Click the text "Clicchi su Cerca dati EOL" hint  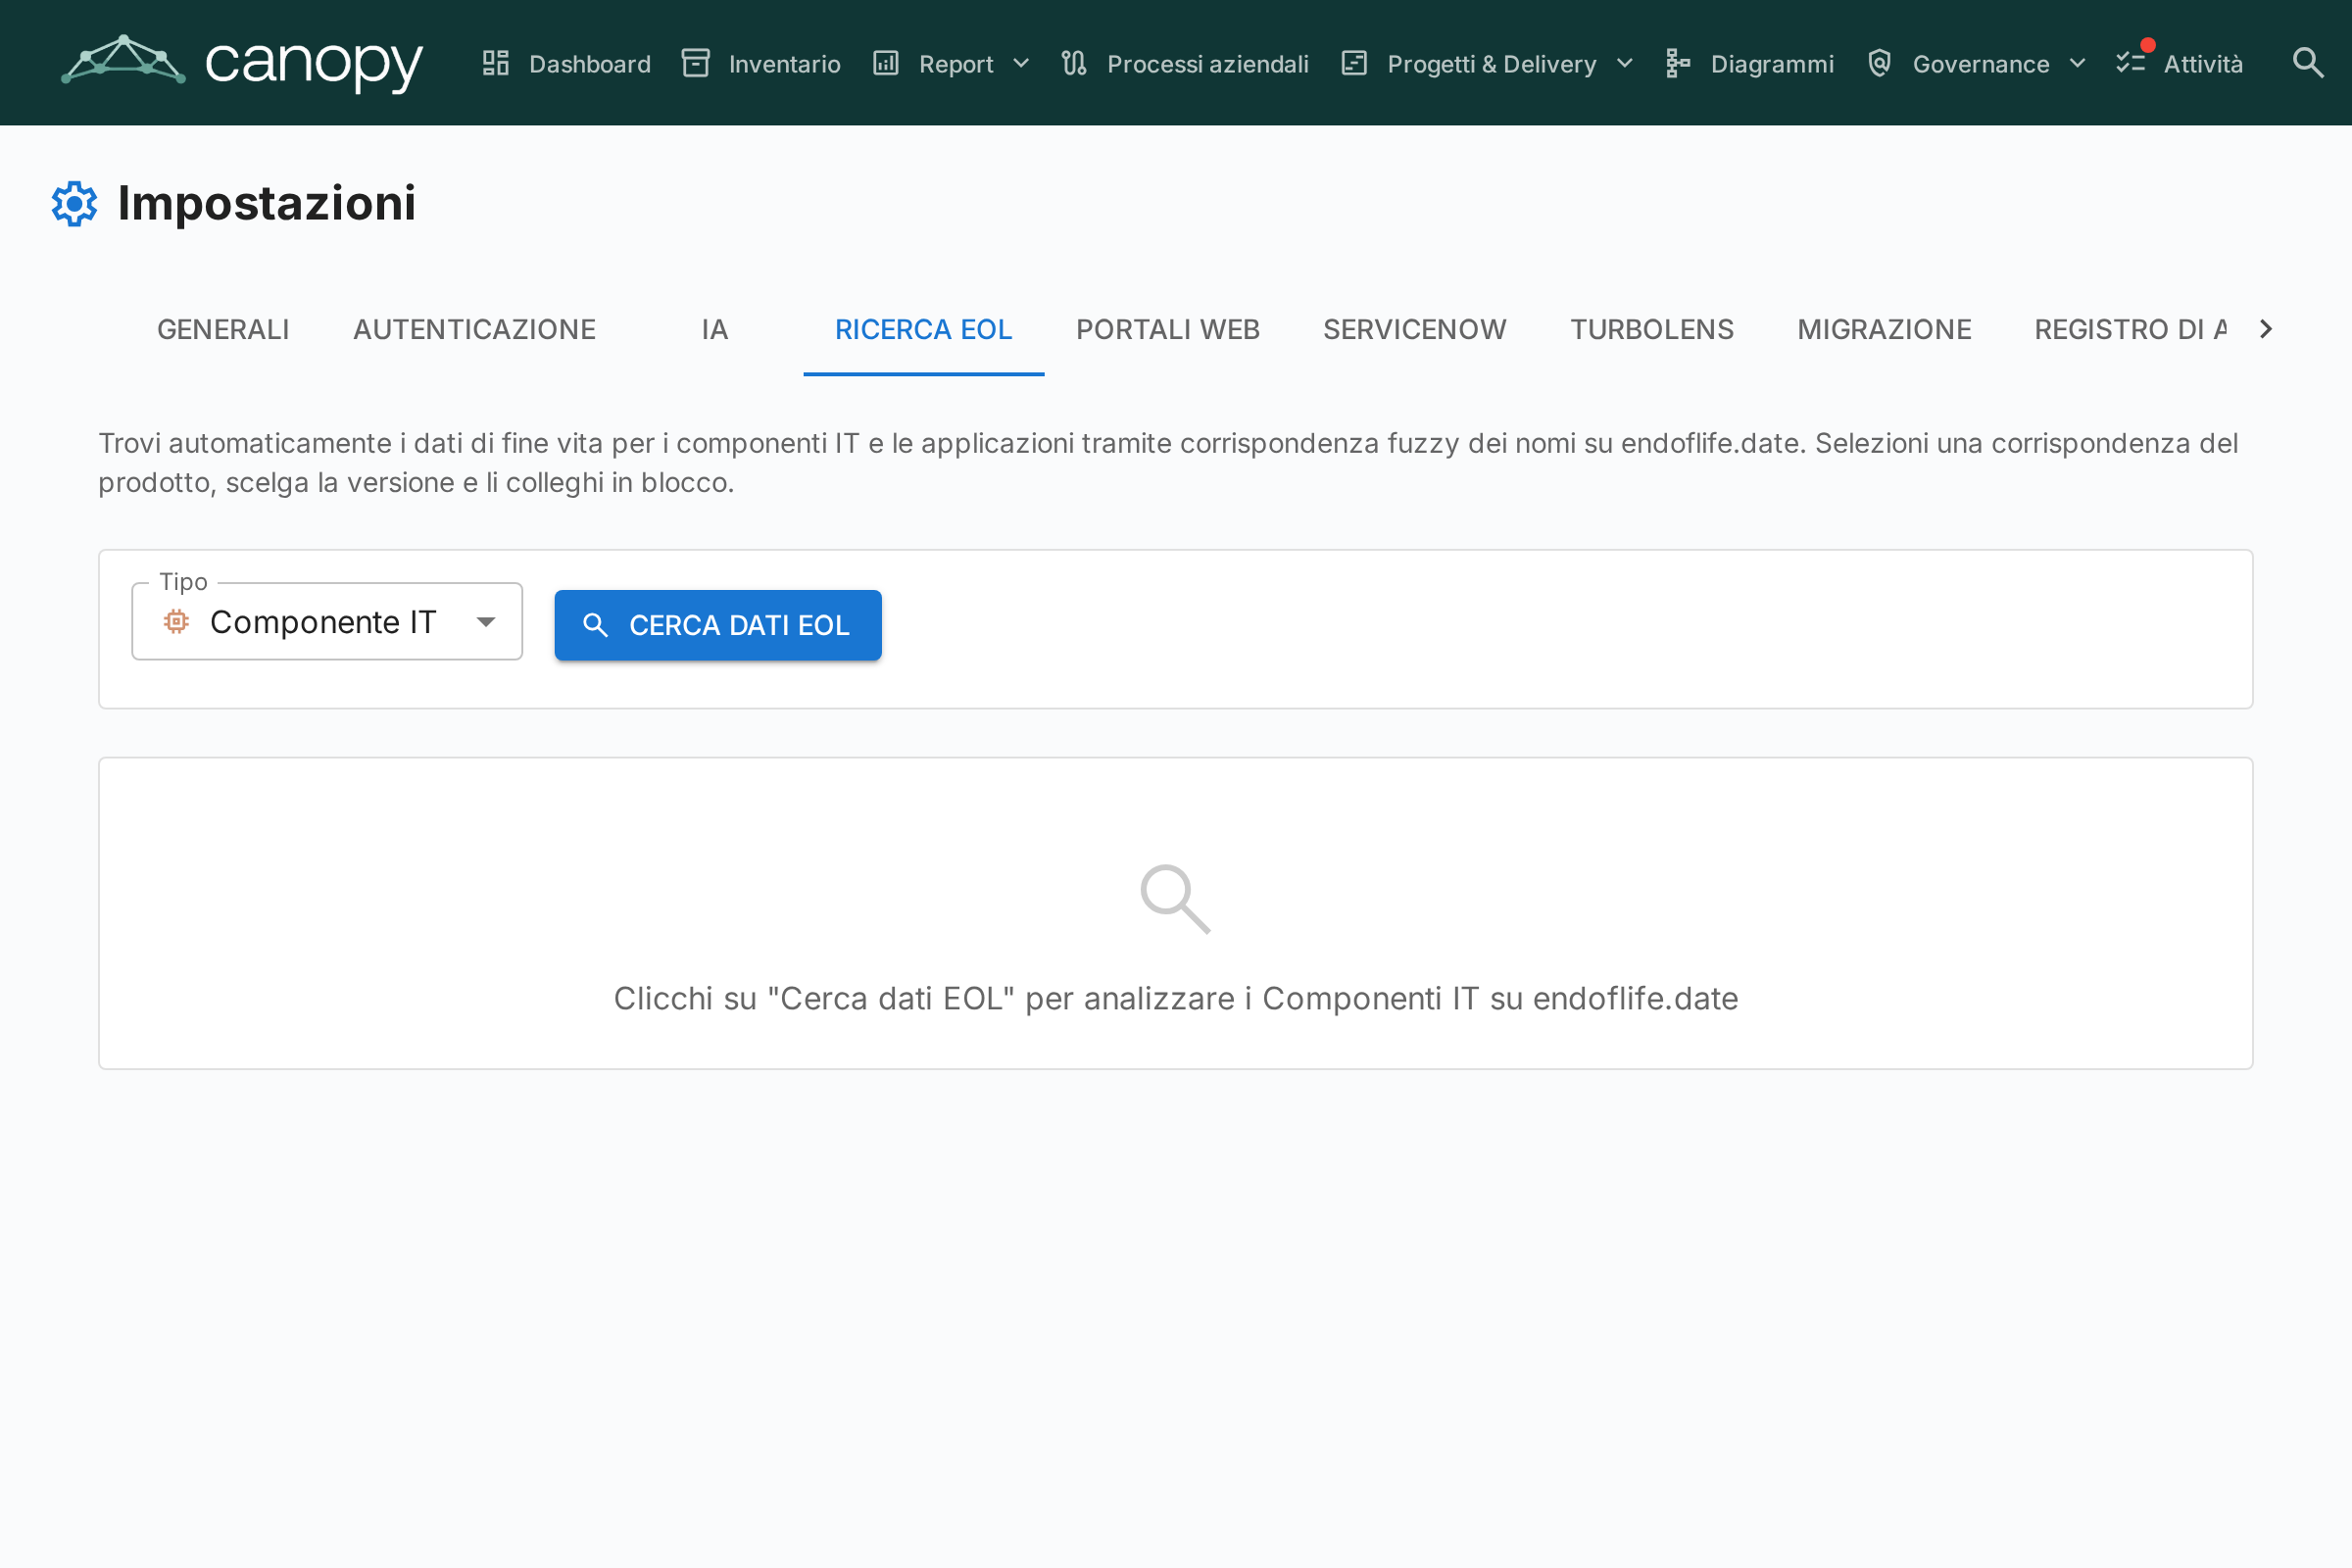[1176, 998]
